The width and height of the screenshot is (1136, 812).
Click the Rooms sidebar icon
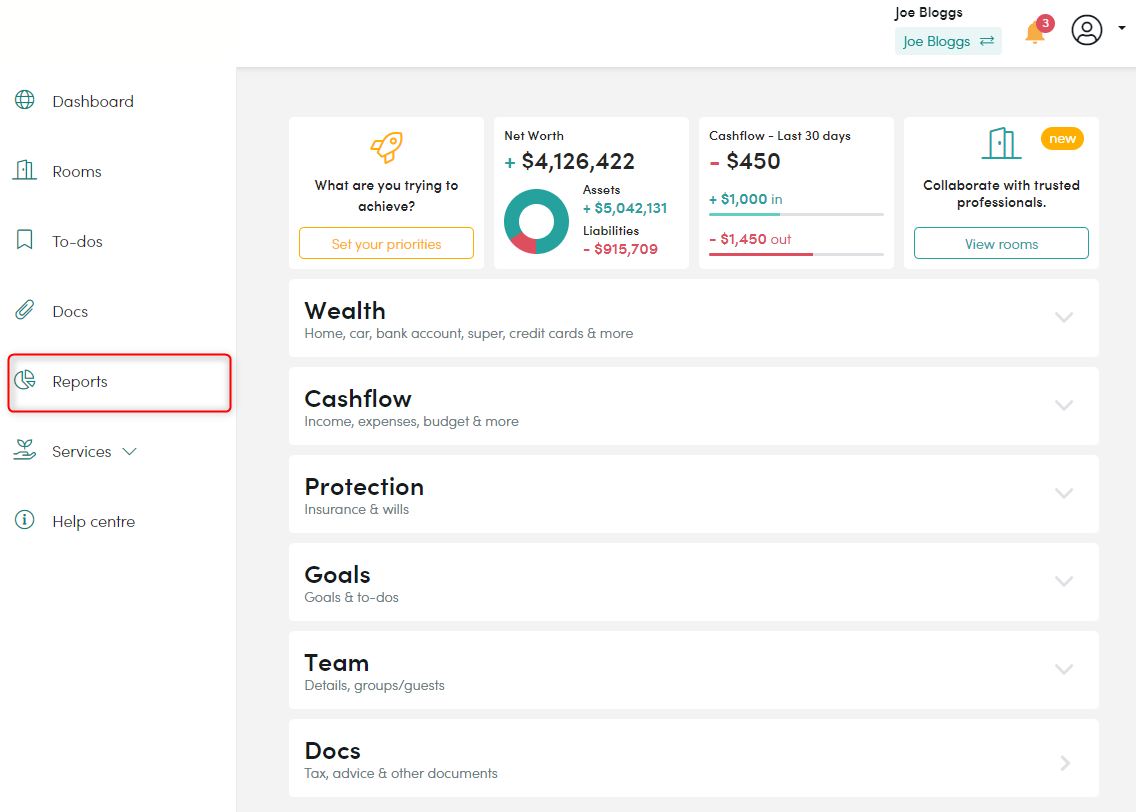[x=23, y=170]
